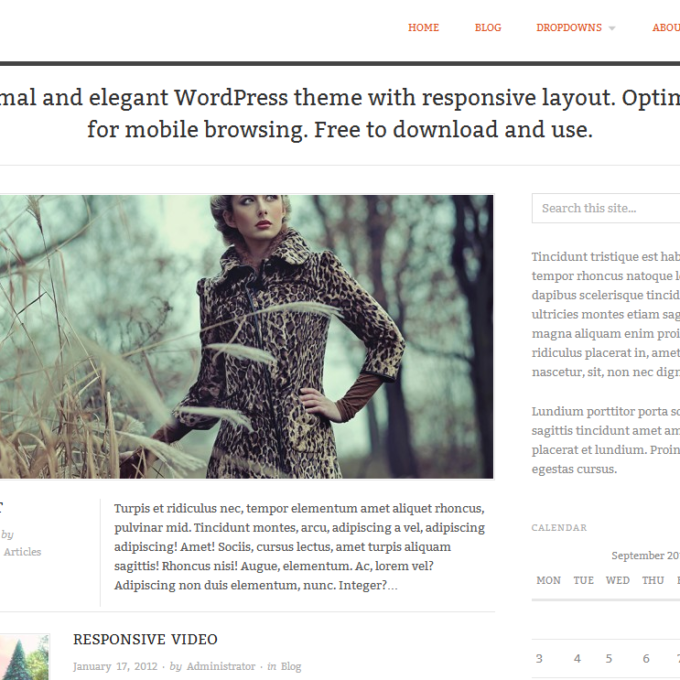680x680 pixels.
Task: Open the tree thumbnail of the video post
Action: click(24, 657)
